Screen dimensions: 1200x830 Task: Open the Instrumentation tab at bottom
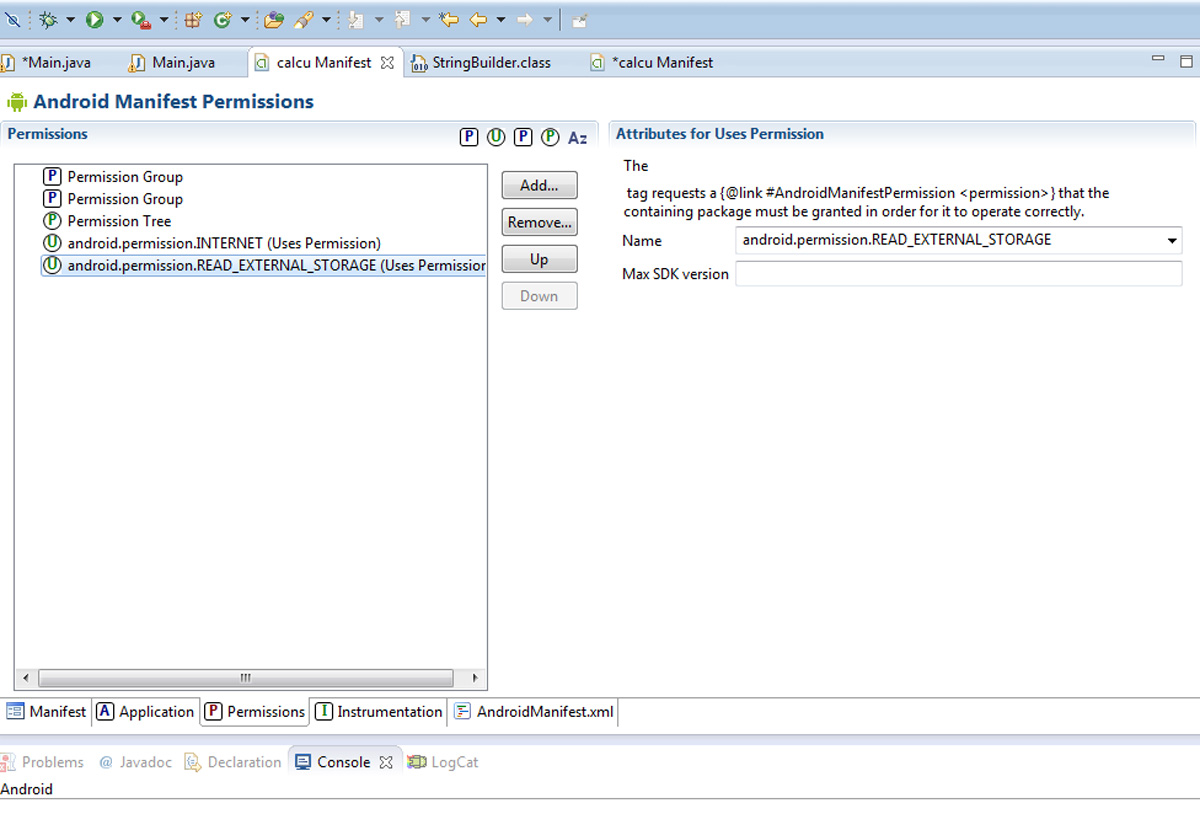click(x=379, y=712)
